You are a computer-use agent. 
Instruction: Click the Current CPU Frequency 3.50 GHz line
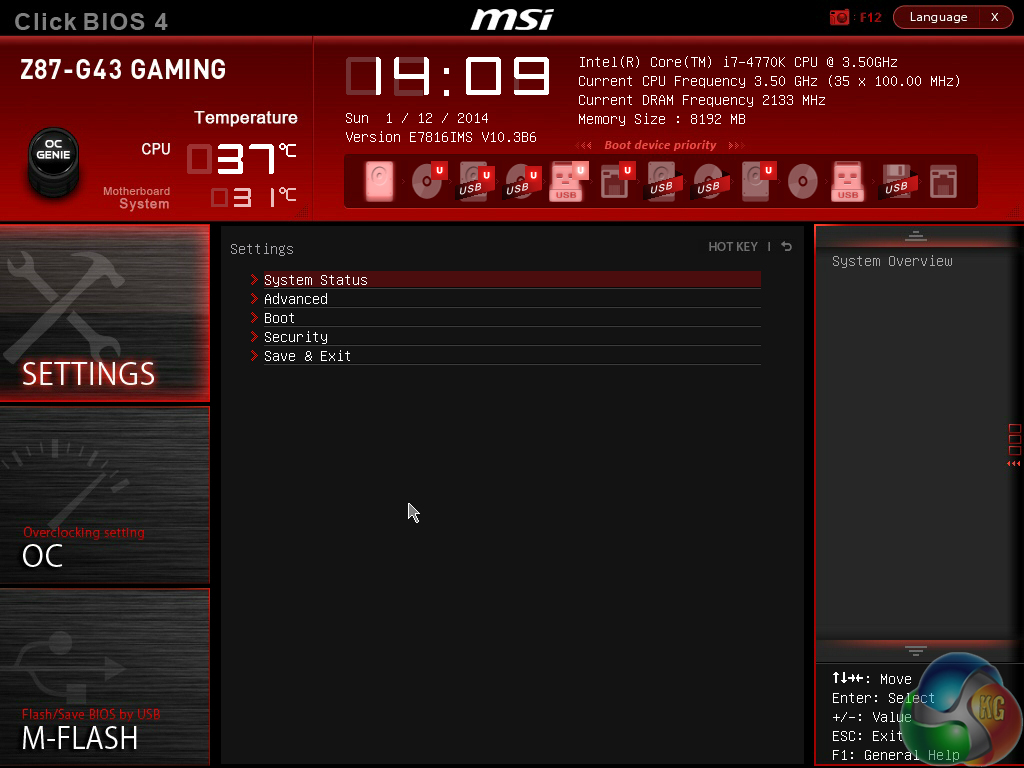(x=769, y=81)
